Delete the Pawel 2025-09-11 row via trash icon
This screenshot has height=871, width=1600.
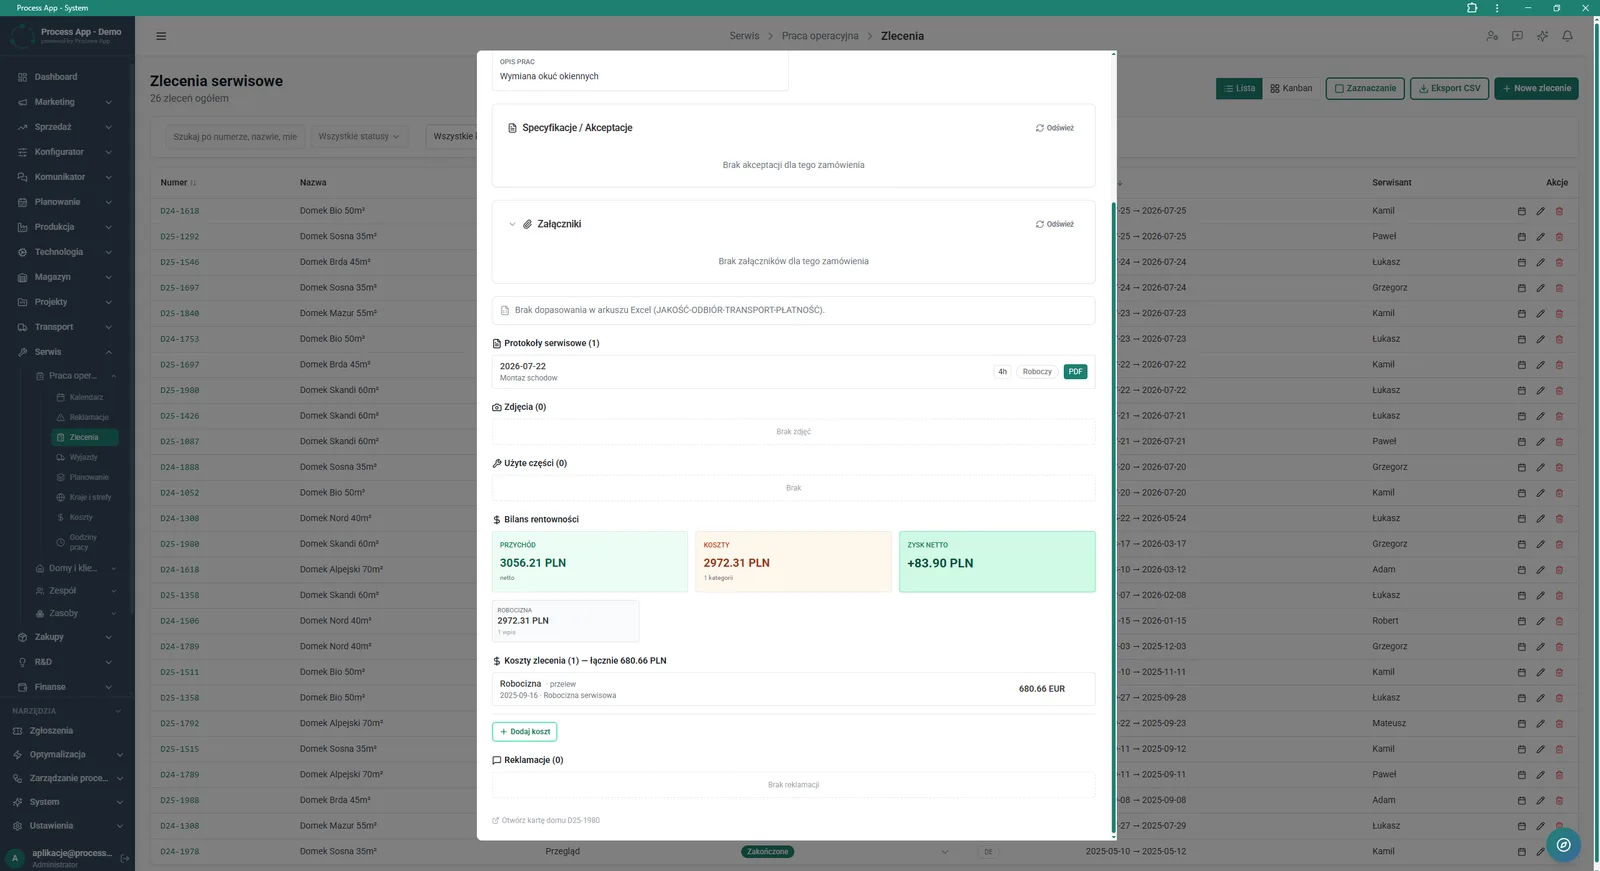1559,774
